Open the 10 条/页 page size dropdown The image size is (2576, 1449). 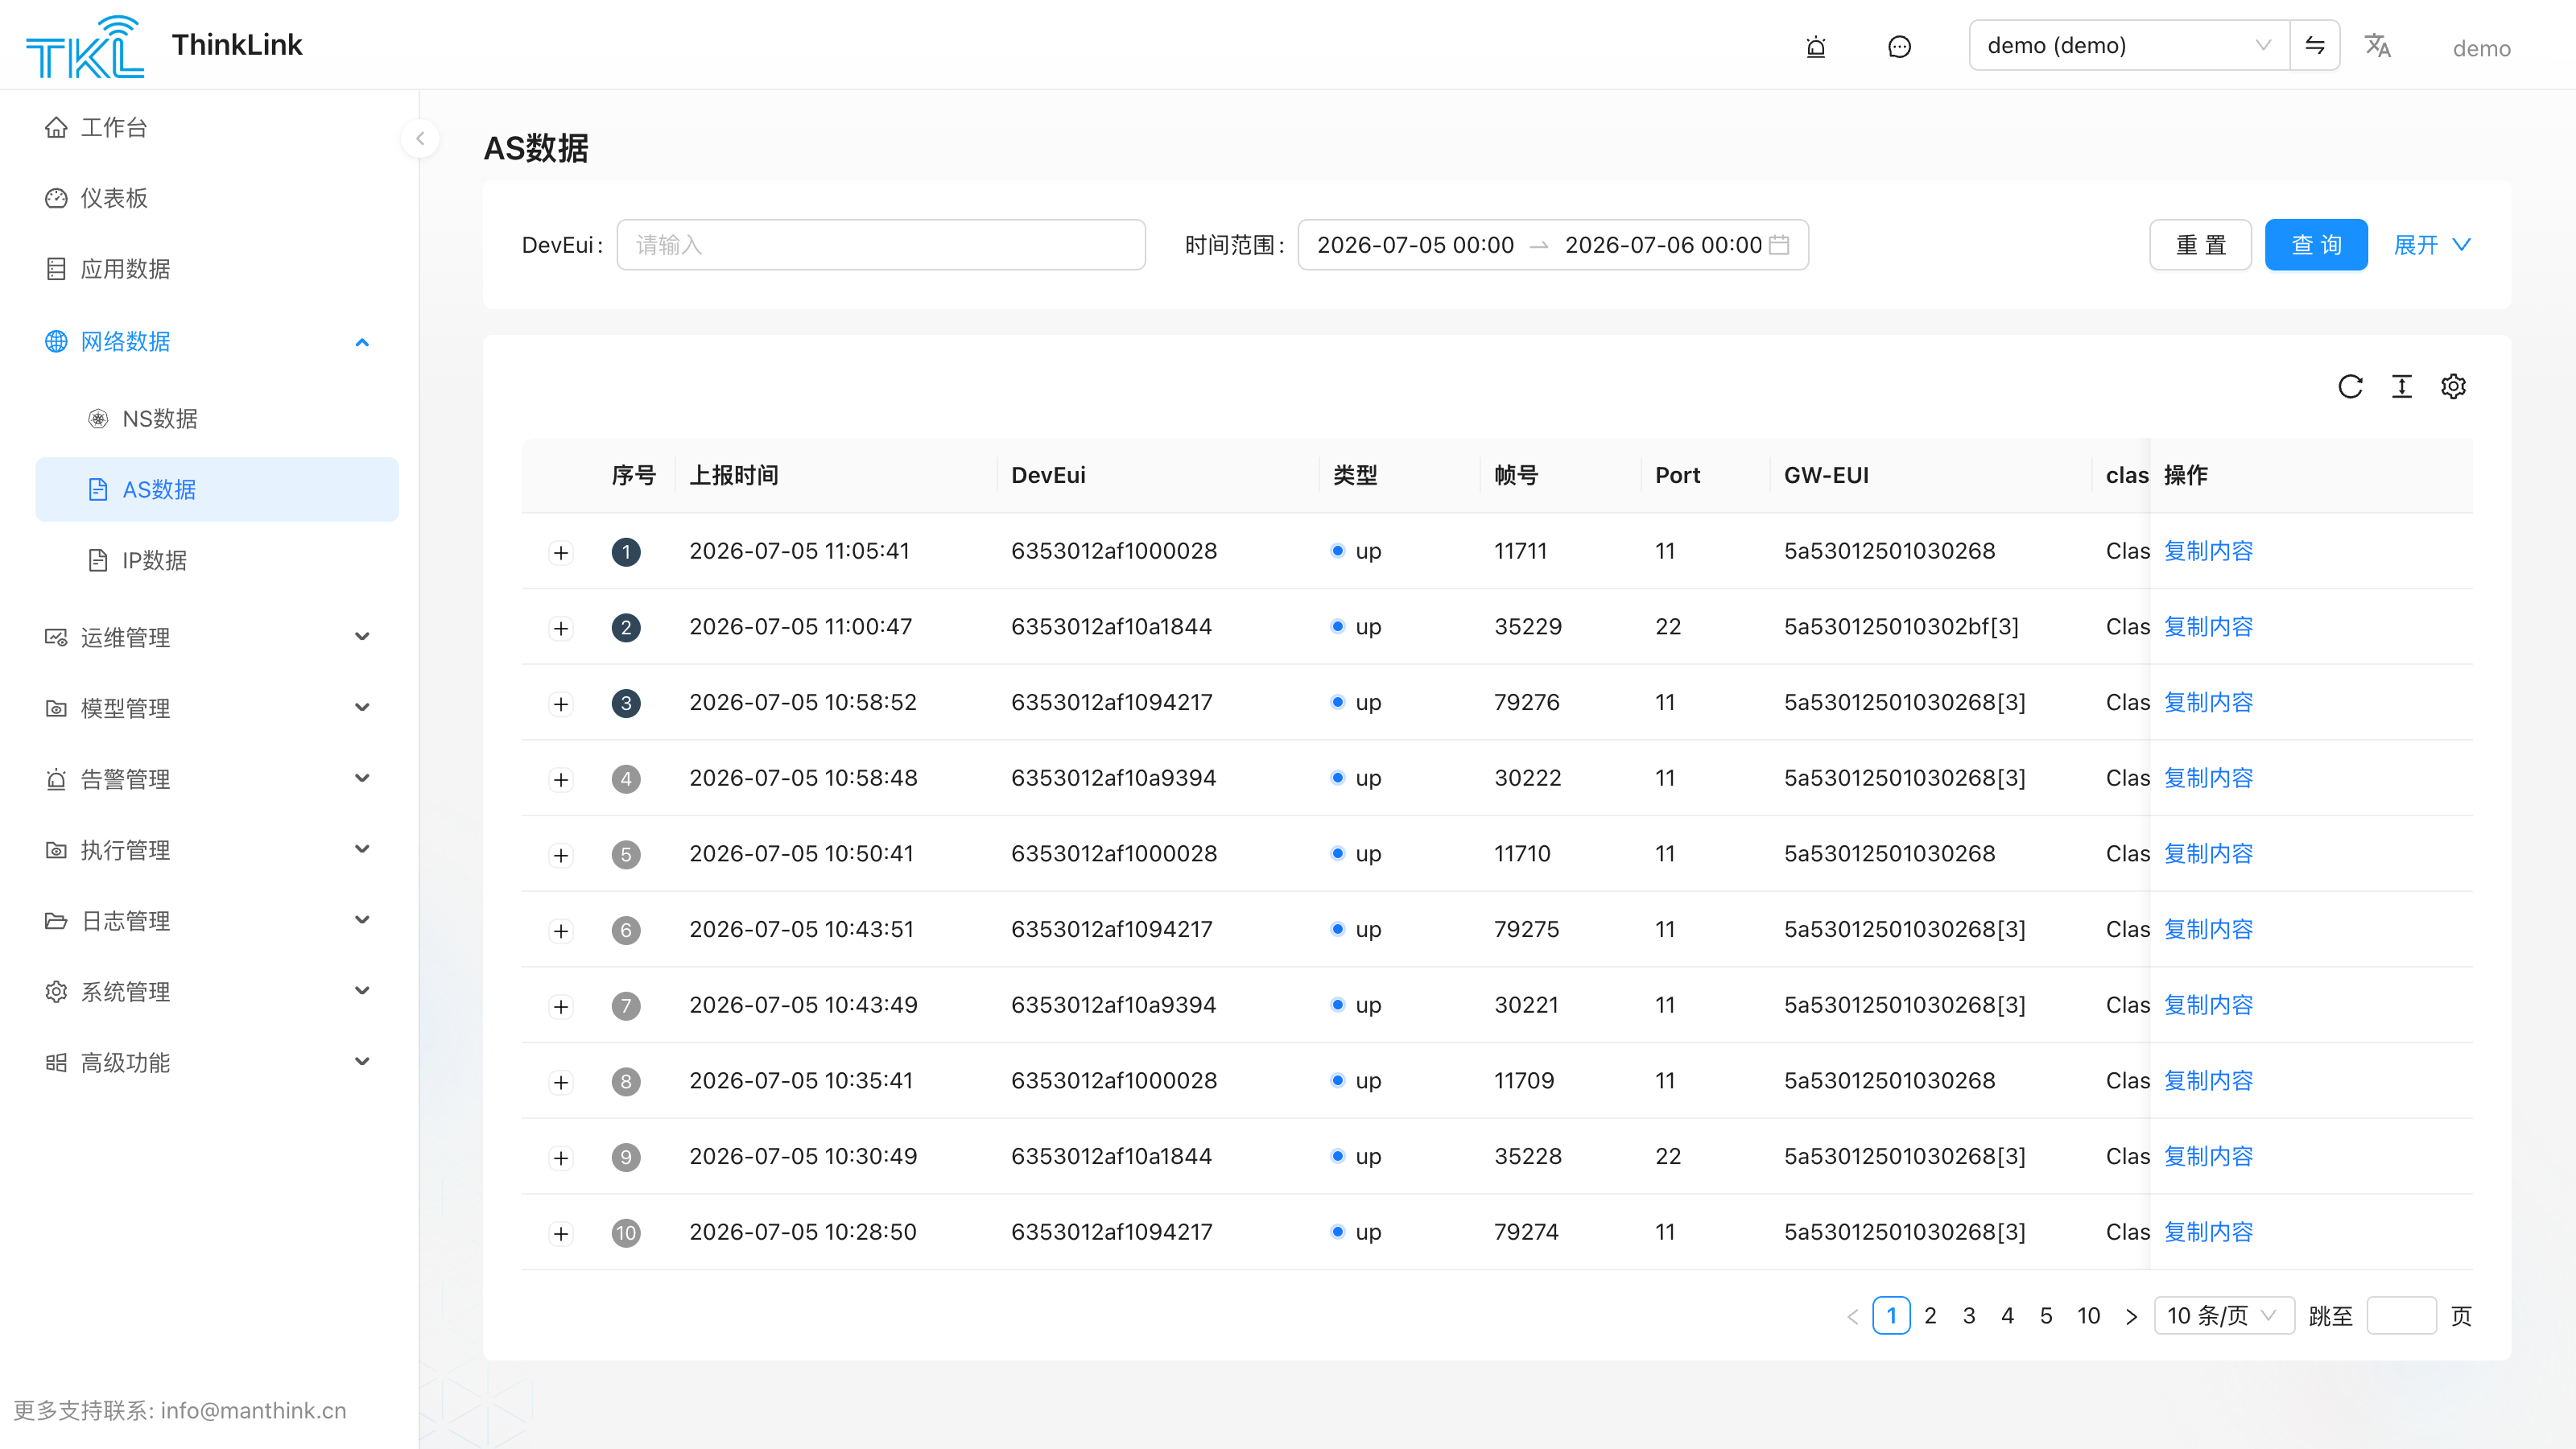(2223, 1316)
